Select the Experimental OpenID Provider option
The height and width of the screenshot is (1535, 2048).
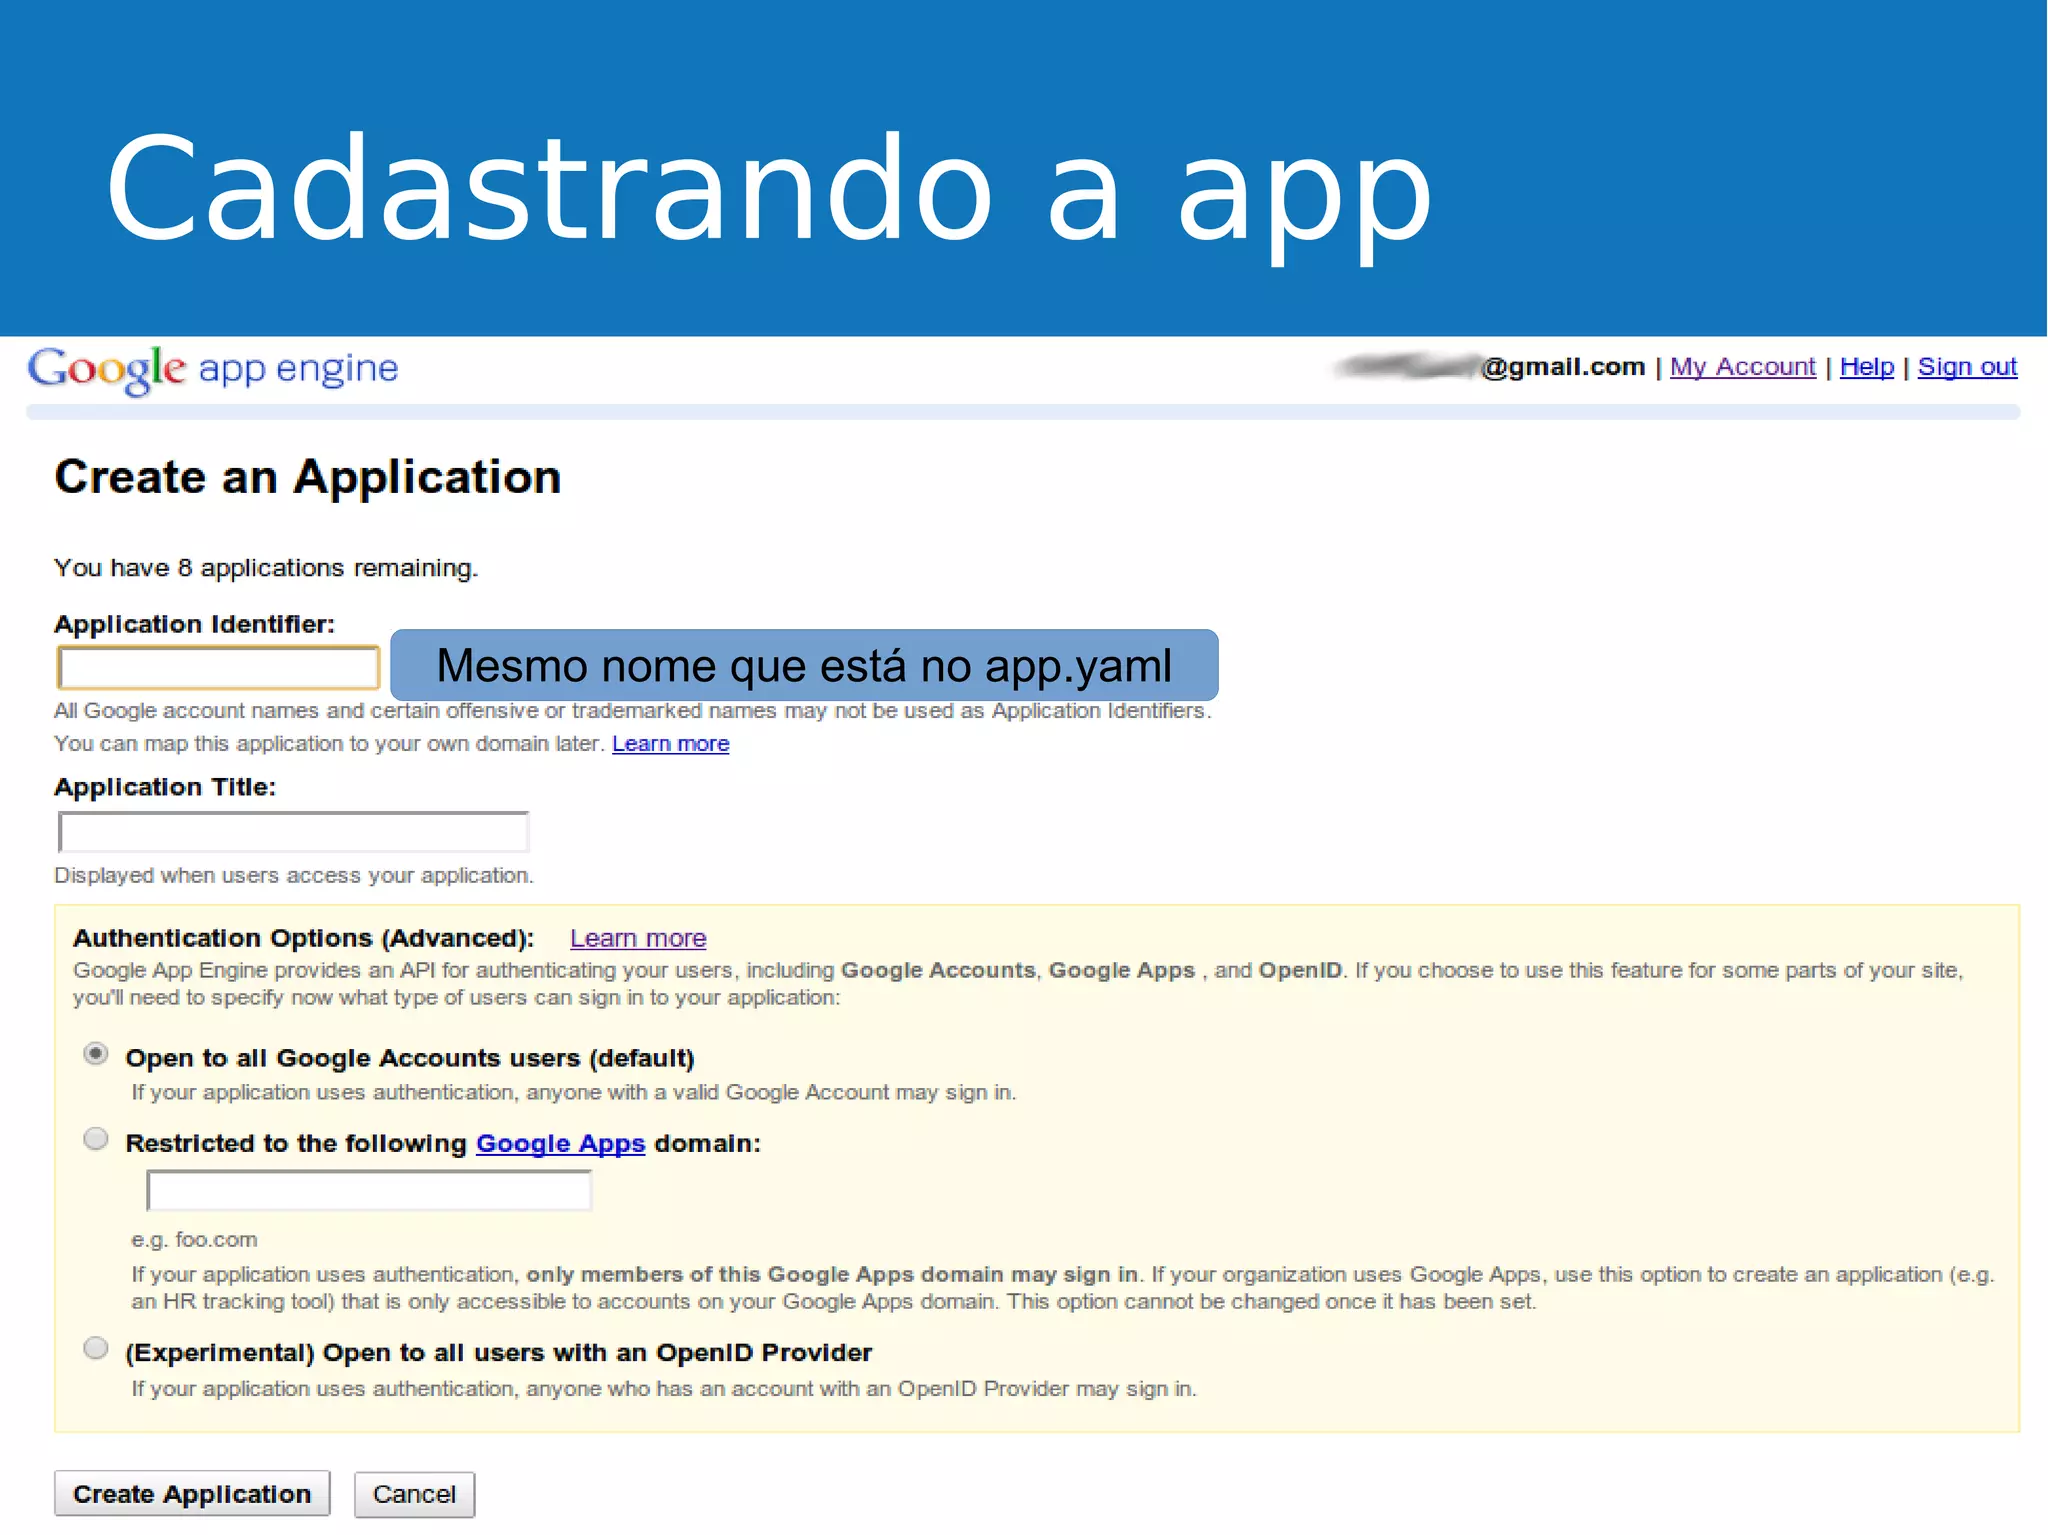96,1348
